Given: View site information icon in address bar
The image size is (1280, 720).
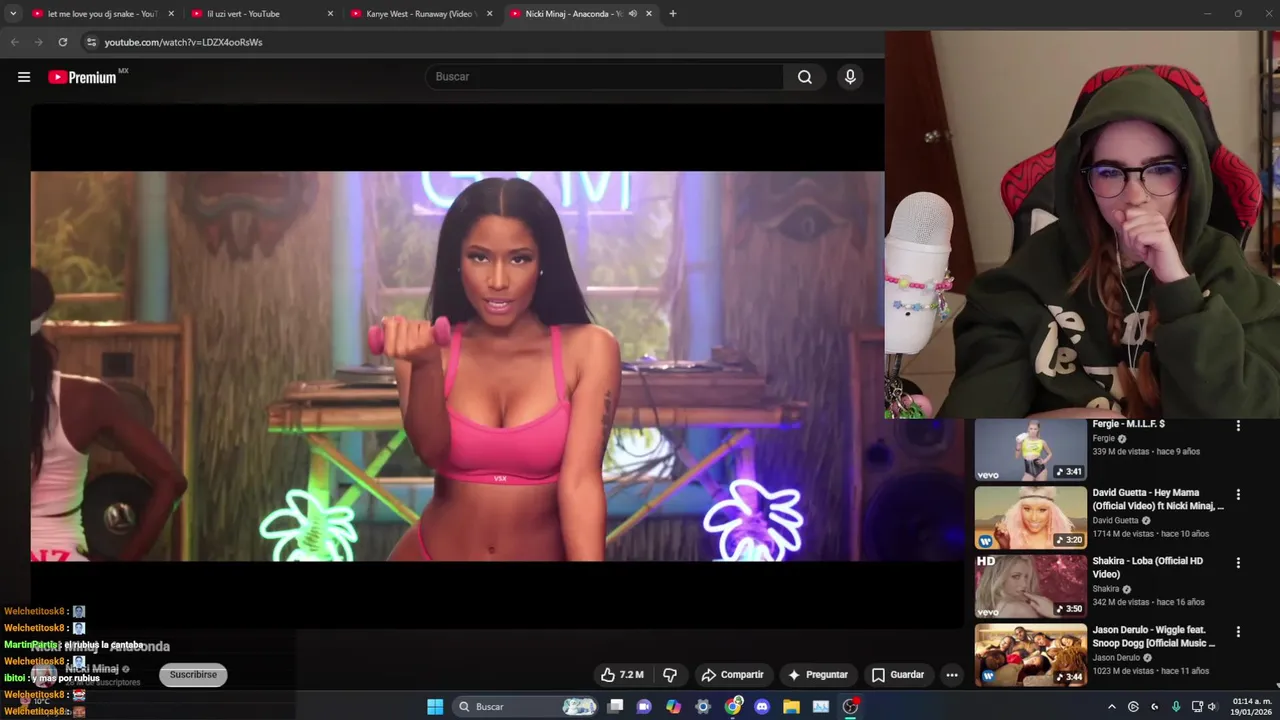Looking at the screenshot, I should [x=91, y=42].
